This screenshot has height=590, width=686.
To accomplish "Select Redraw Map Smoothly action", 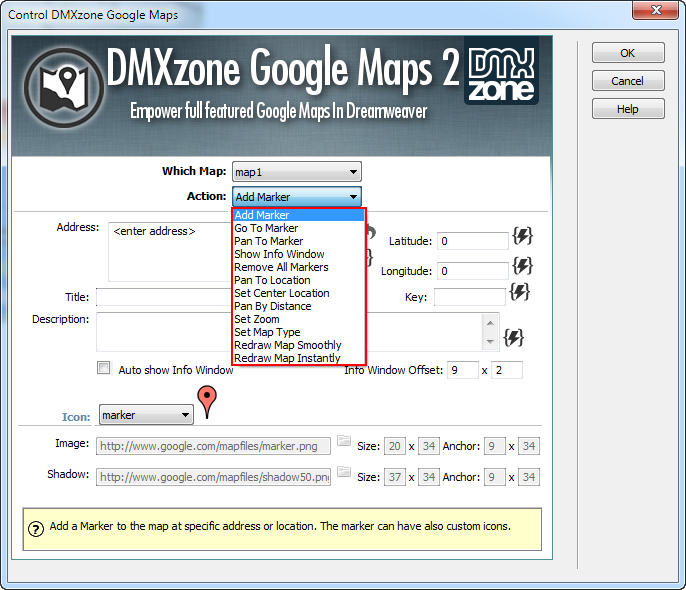I will (x=299, y=345).
